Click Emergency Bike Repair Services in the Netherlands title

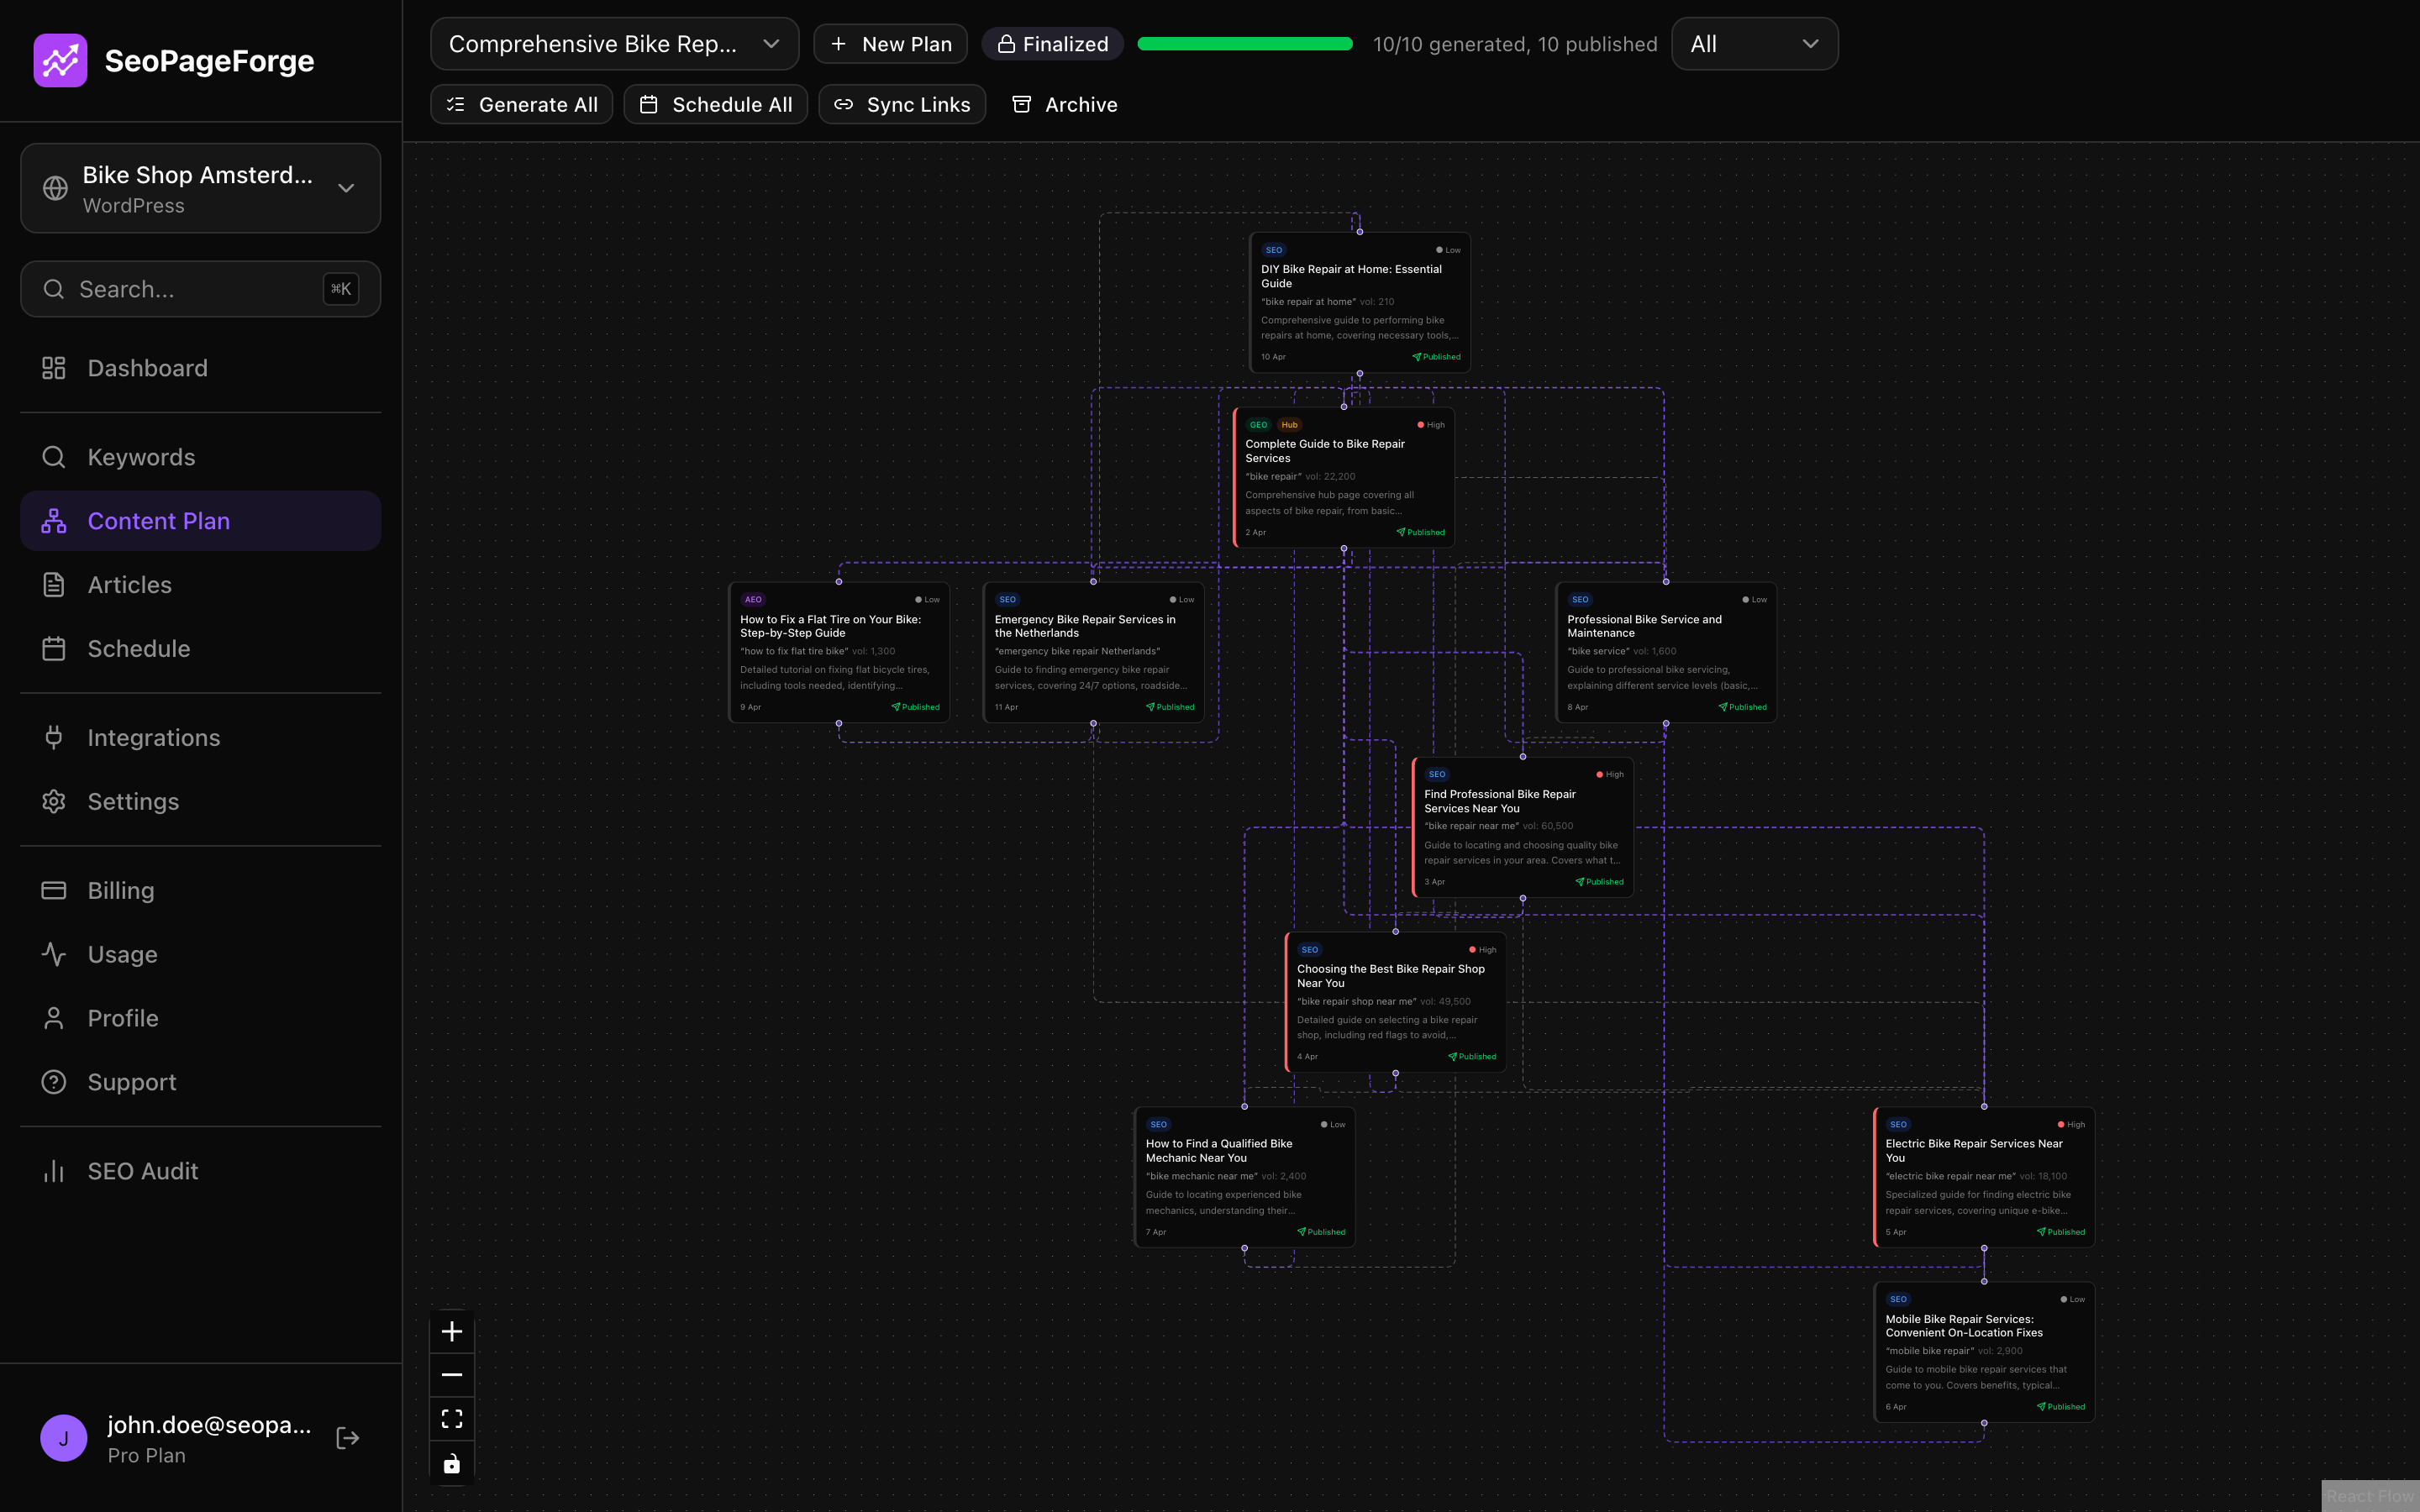1085,626
